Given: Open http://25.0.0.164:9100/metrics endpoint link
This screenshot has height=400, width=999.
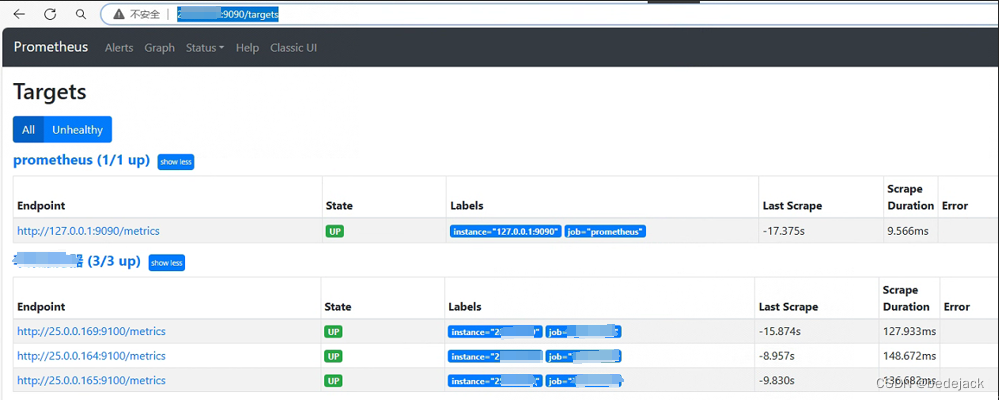Looking at the screenshot, I should [x=91, y=355].
